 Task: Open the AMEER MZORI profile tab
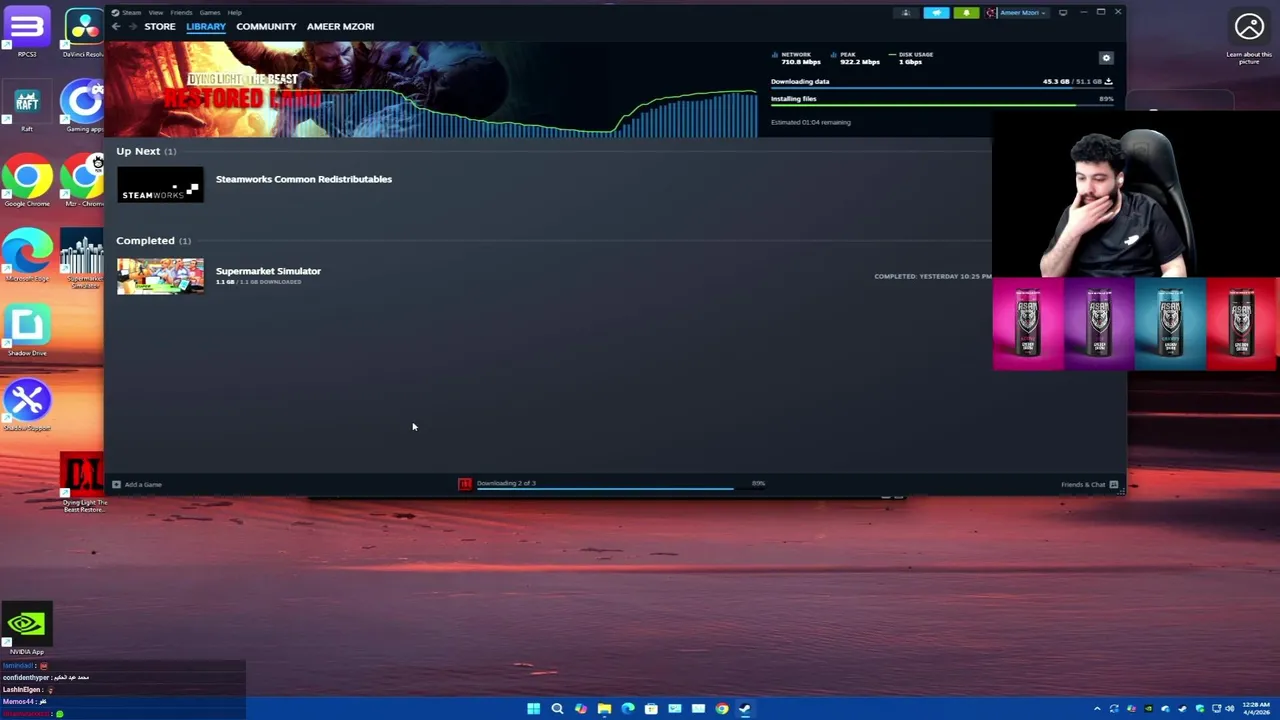tap(340, 27)
